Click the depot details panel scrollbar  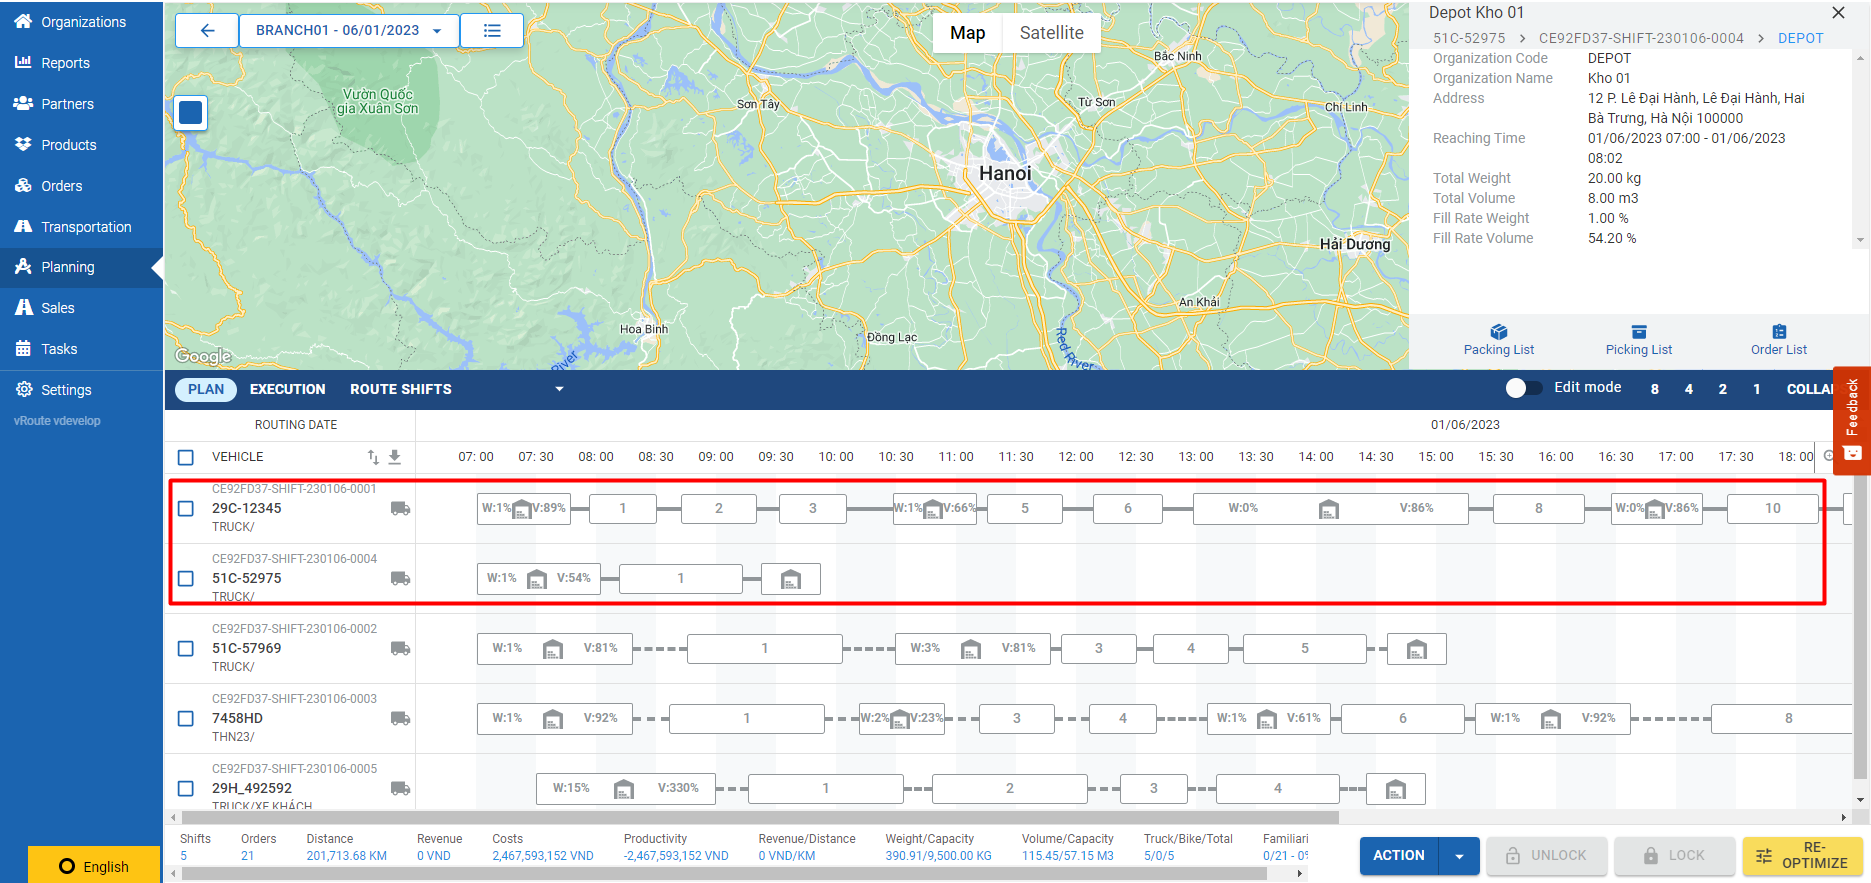click(1860, 149)
